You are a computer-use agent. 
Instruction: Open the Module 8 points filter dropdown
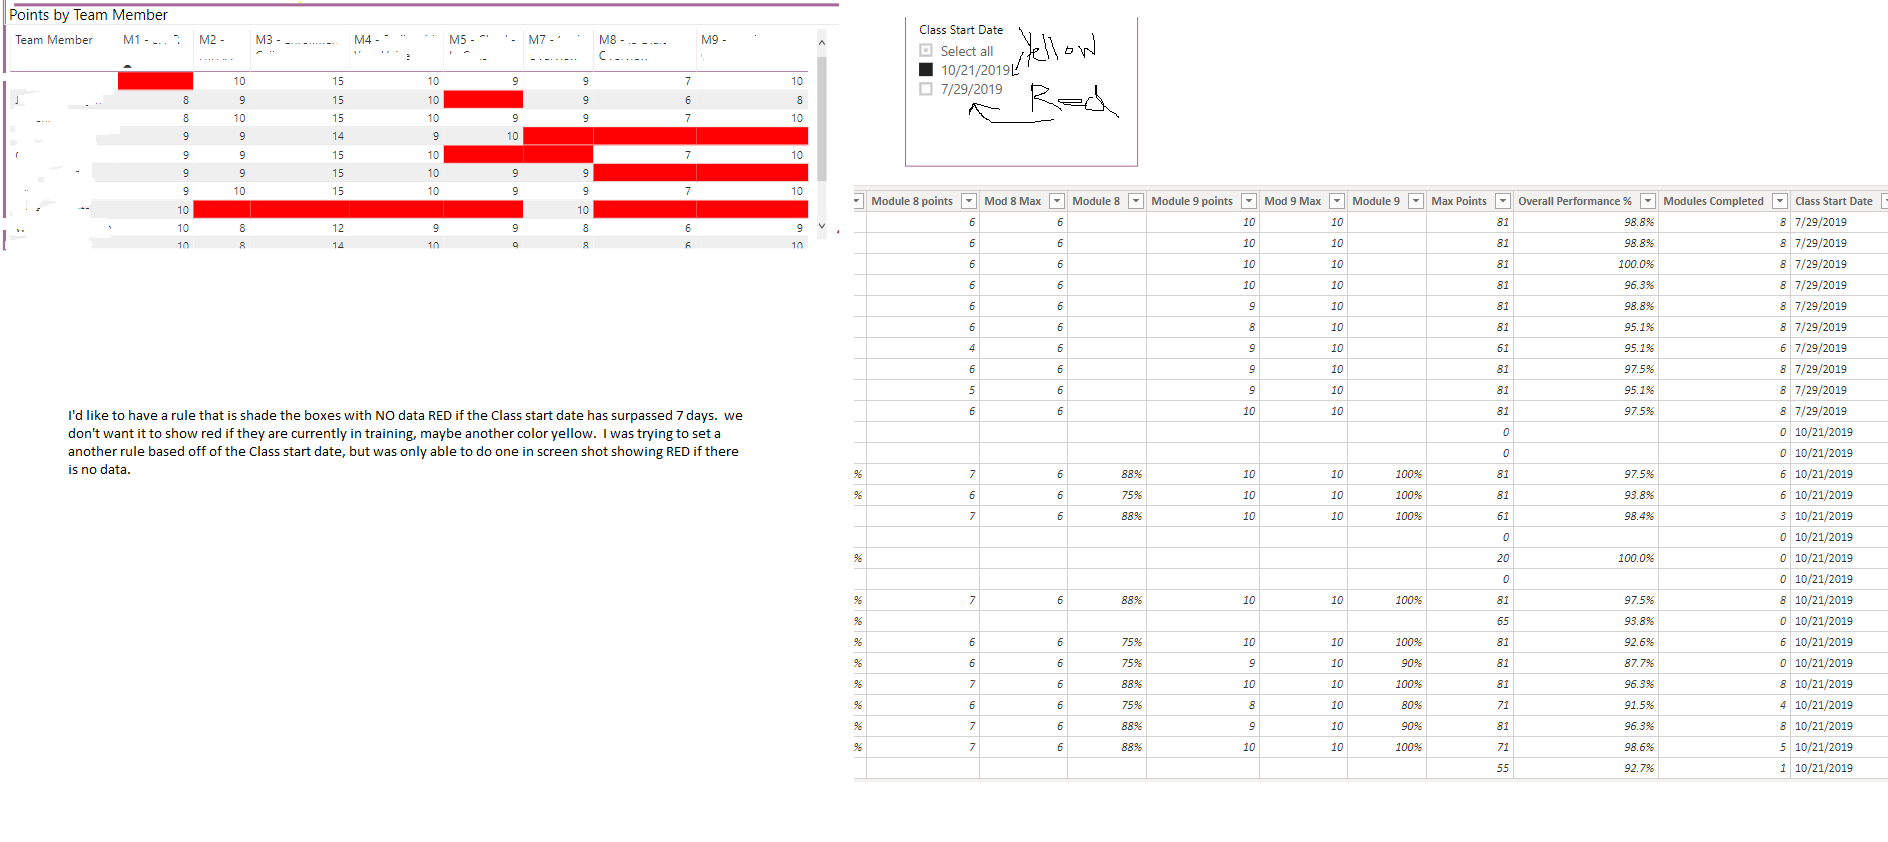click(x=968, y=201)
